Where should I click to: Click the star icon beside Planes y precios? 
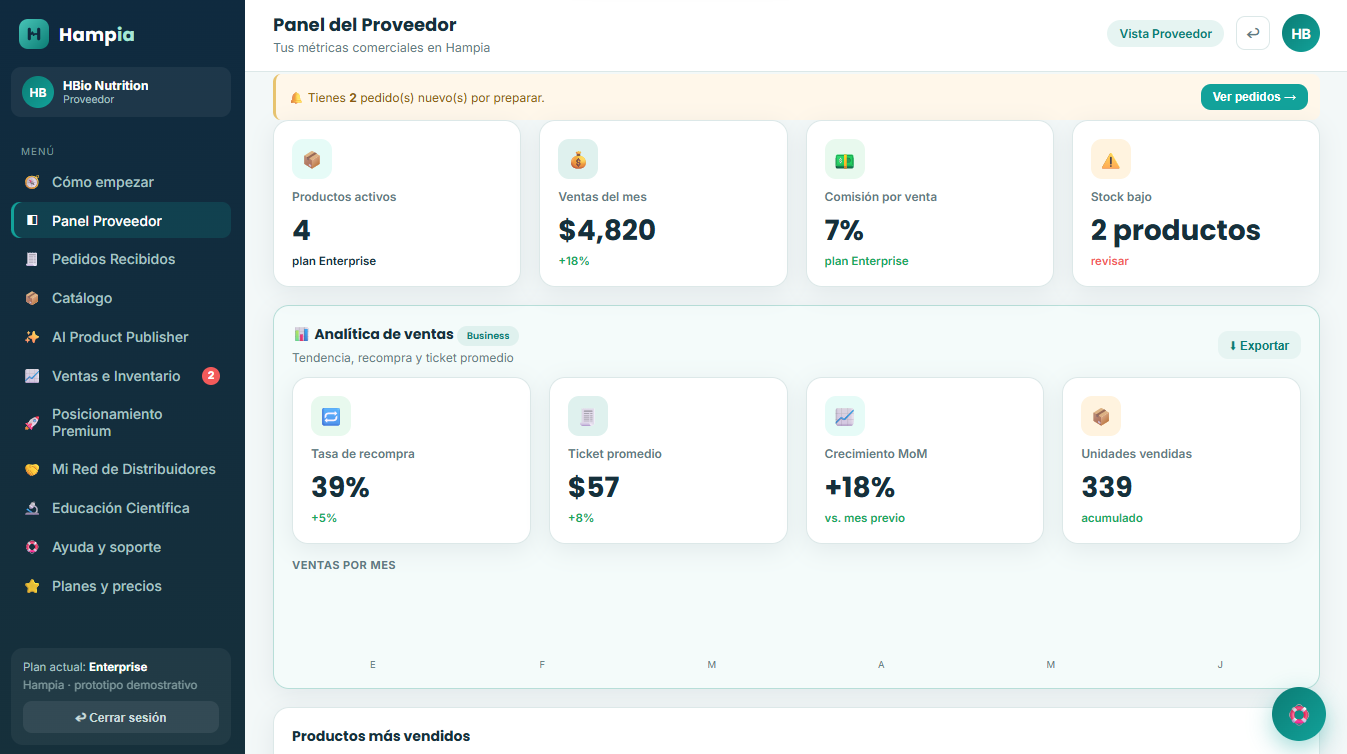pos(32,586)
